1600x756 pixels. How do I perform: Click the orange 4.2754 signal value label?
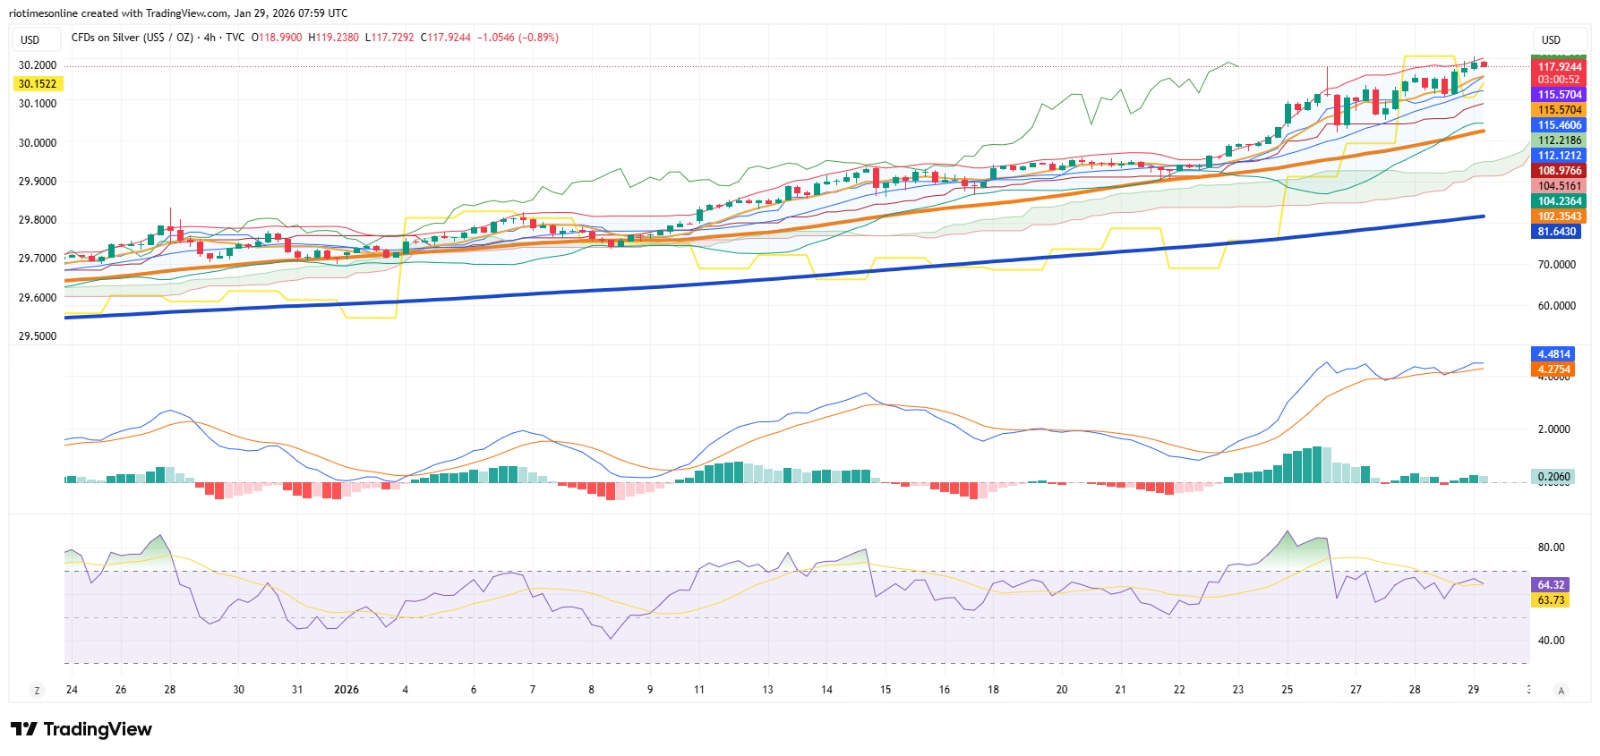[x=1553, y=369]
